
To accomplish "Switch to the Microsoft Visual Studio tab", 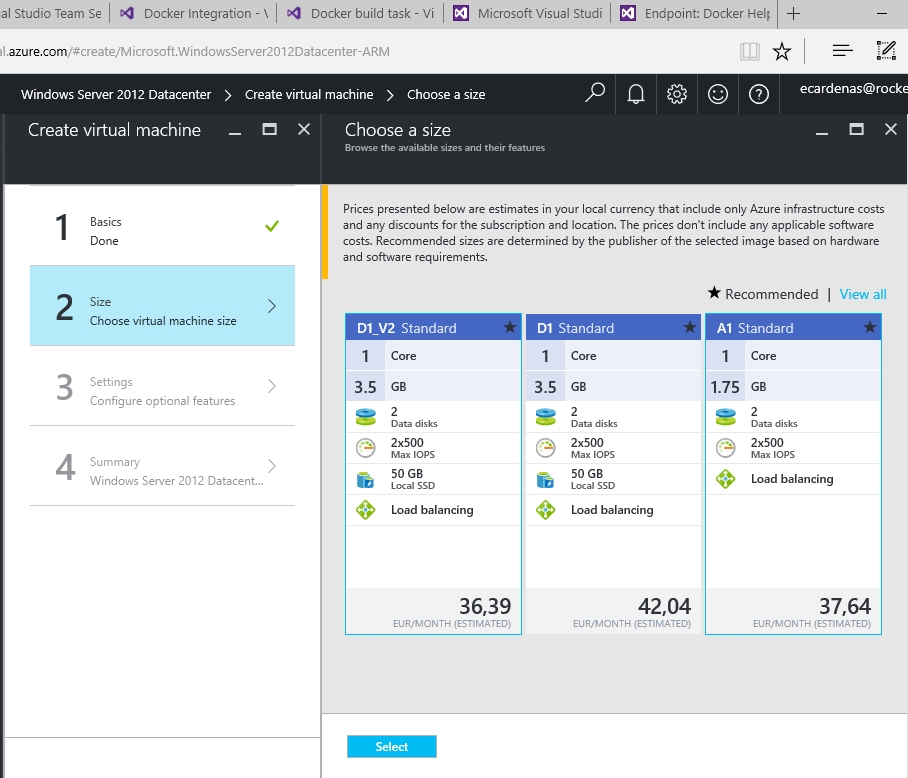I will coord(528,13).
